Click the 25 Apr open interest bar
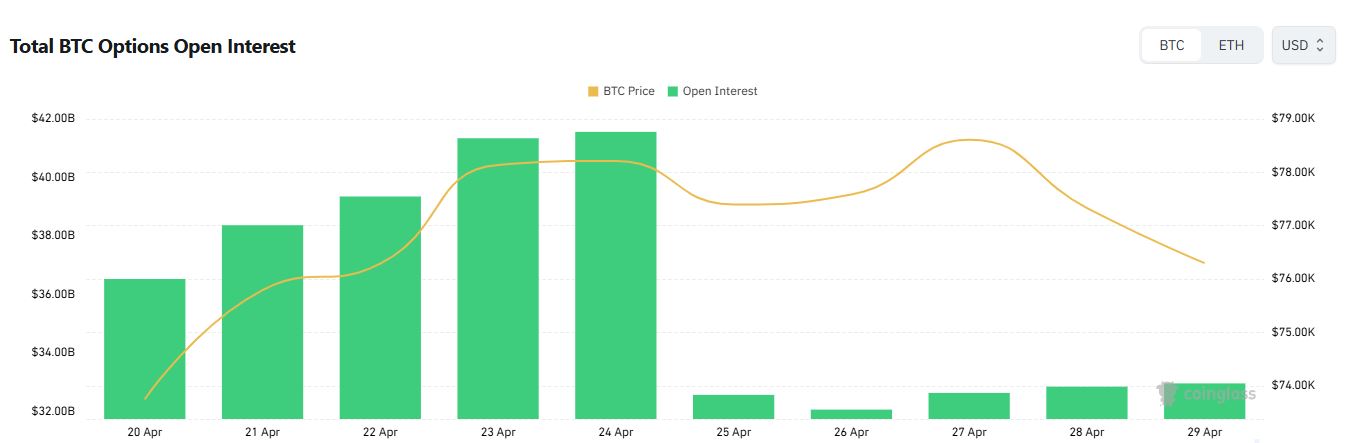Image resolution: width=1352 pixels, height=443 pixels. point(733,406)
